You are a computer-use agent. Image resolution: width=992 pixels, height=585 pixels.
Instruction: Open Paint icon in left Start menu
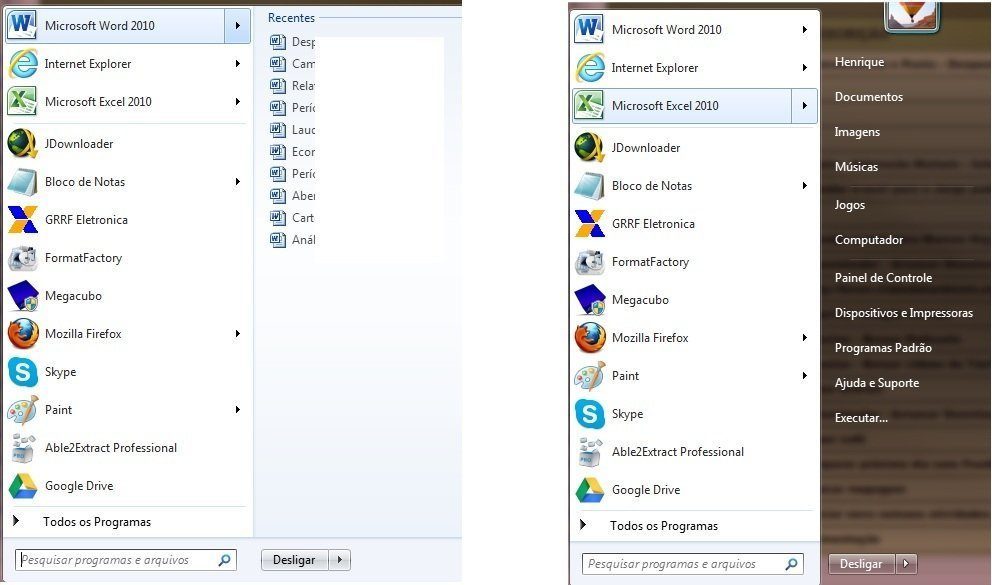click(22, 409)
